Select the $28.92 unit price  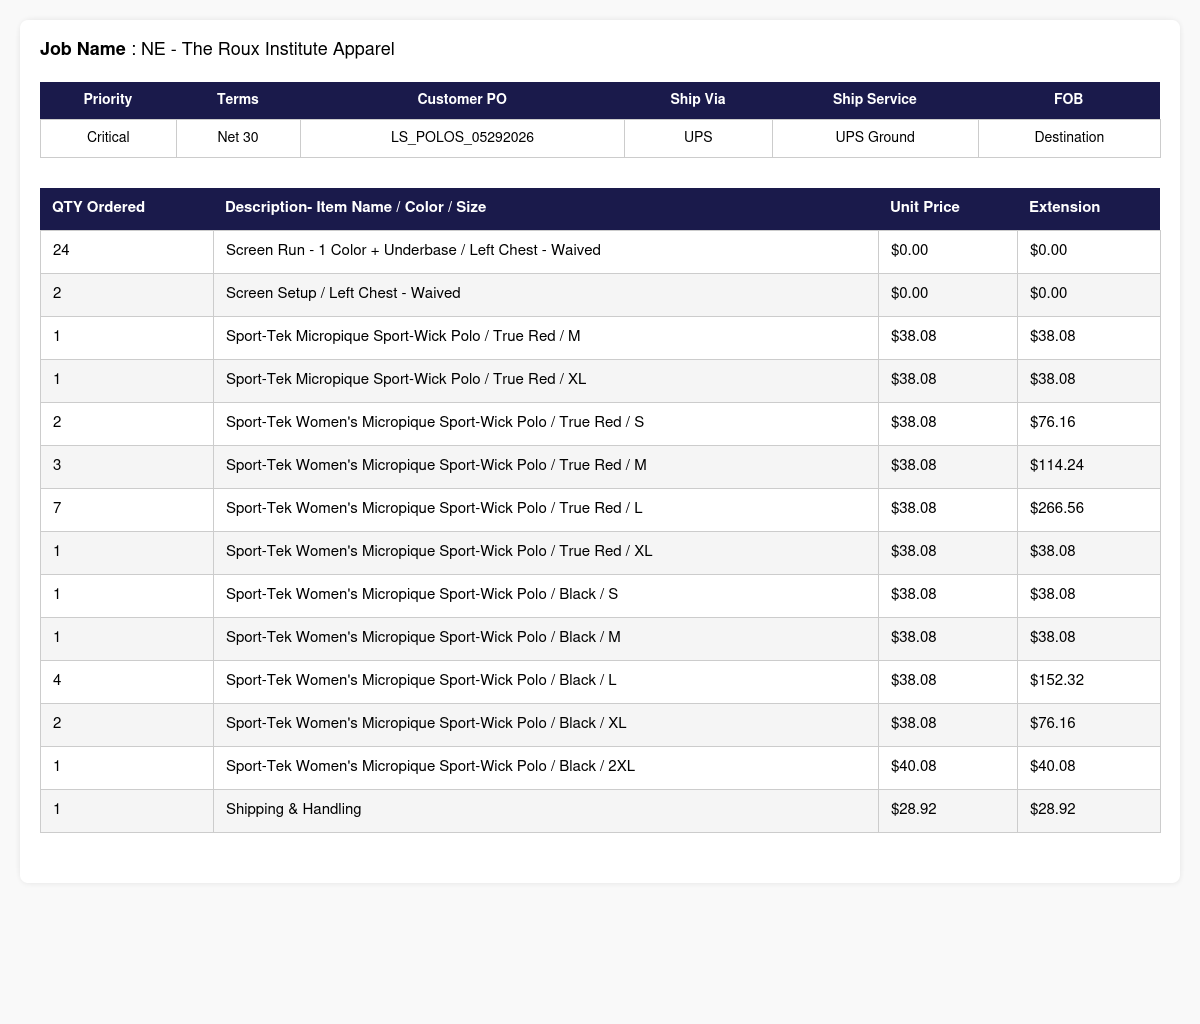[x=914, y=809]
